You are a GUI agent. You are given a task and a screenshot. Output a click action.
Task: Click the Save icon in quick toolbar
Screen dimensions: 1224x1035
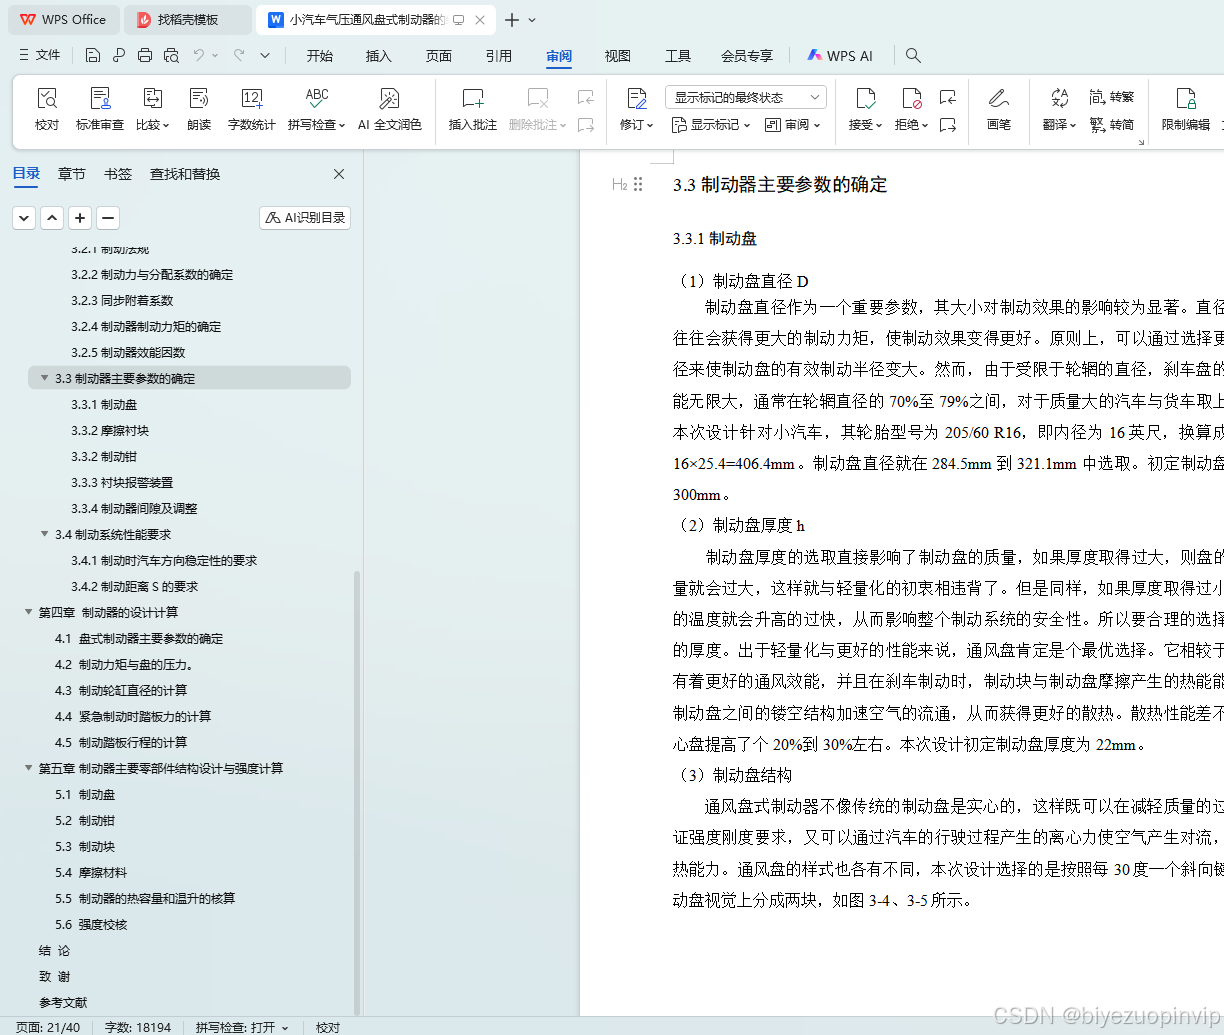(93, 55)
